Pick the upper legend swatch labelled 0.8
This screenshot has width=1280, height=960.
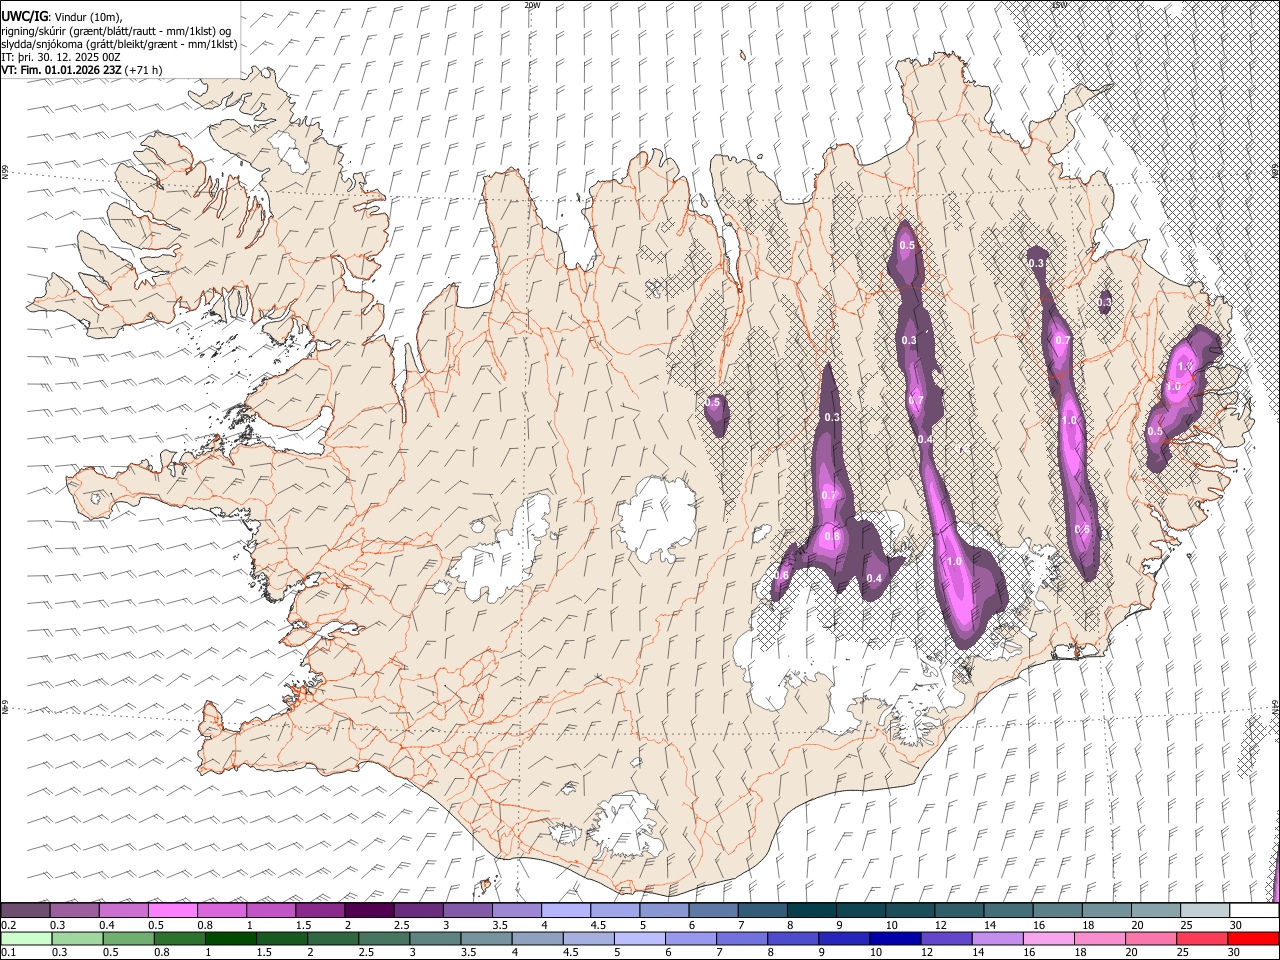[x=221, y=911]
